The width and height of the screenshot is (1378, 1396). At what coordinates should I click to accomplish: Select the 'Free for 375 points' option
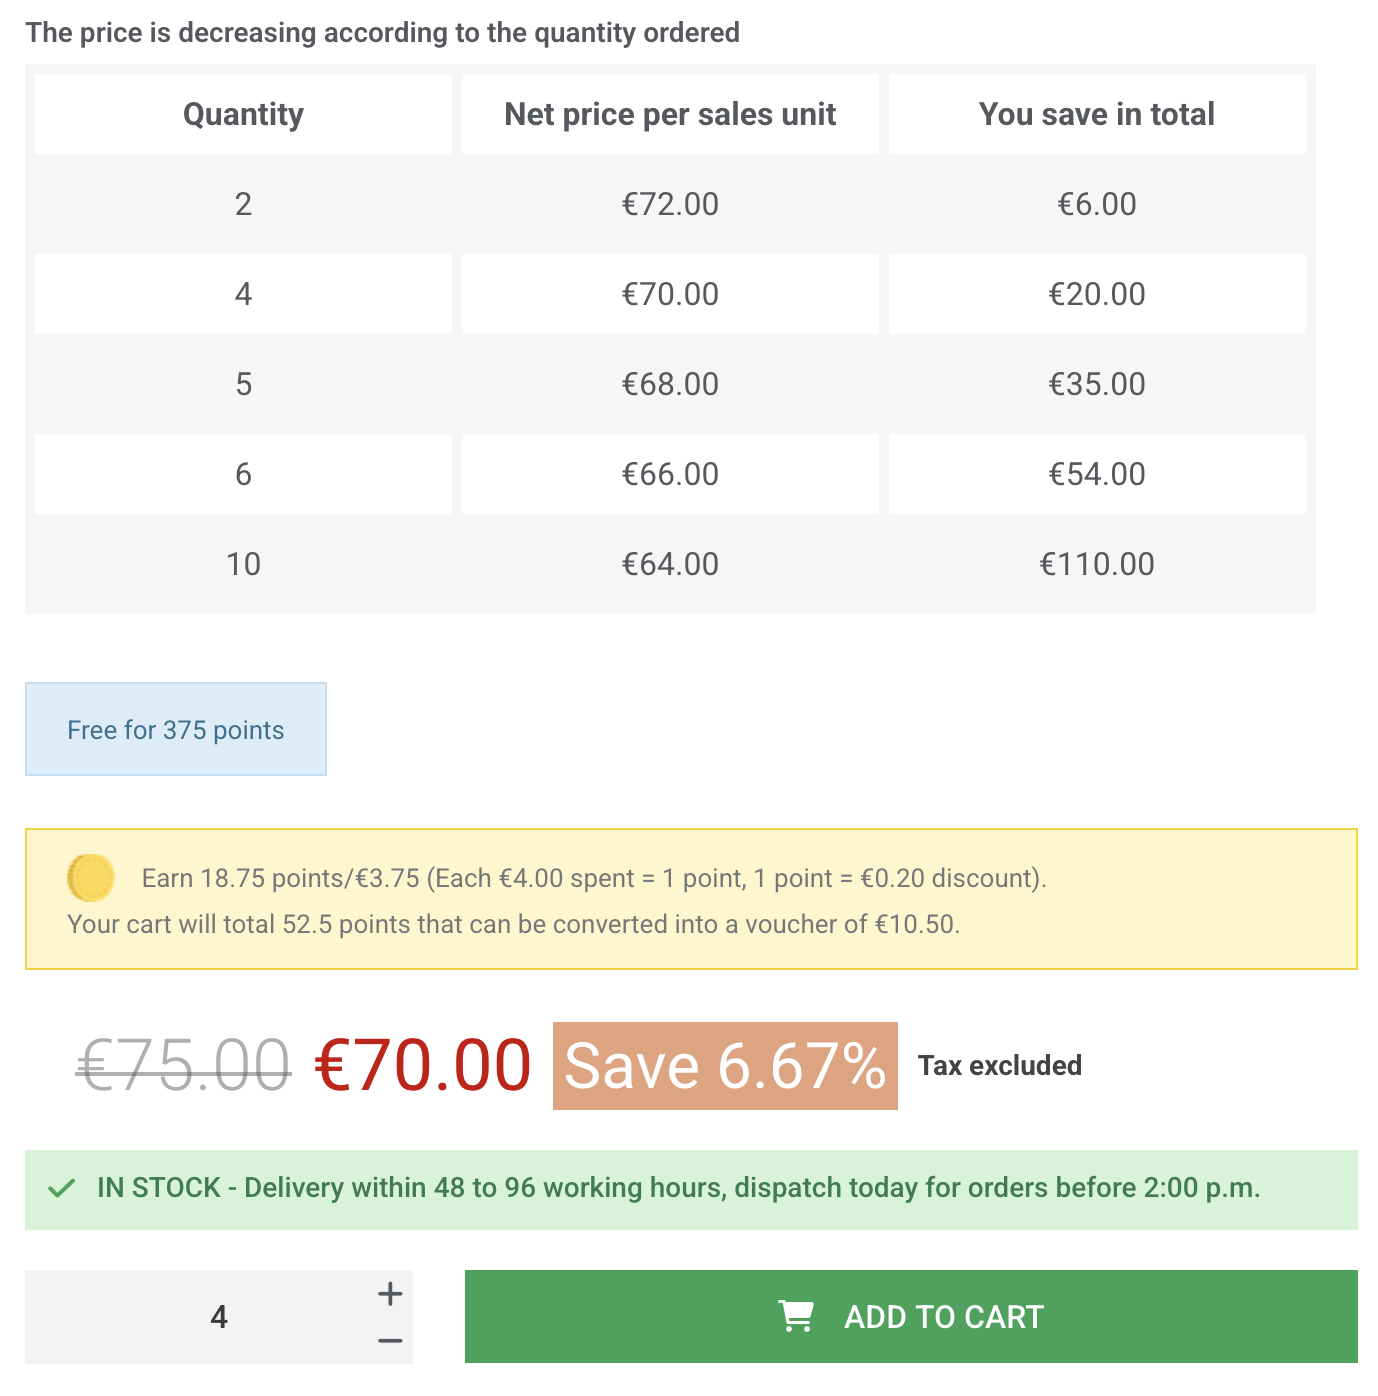point(175,729)
